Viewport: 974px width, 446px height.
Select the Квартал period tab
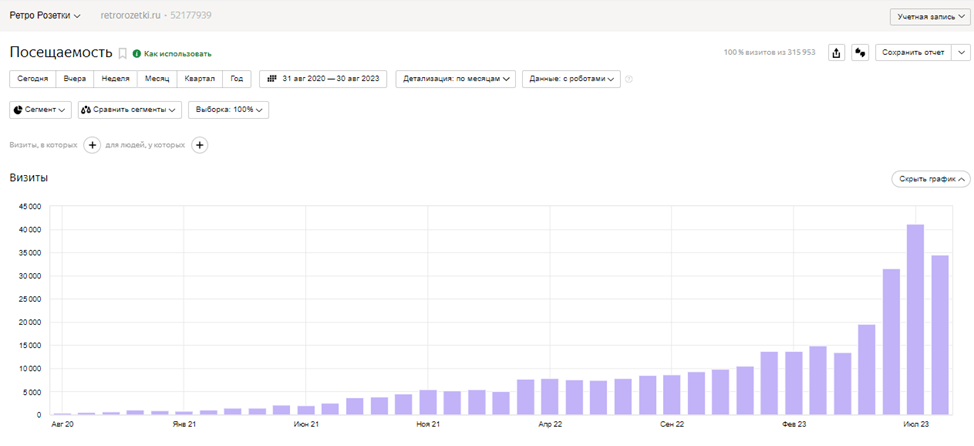coord(199,79)
